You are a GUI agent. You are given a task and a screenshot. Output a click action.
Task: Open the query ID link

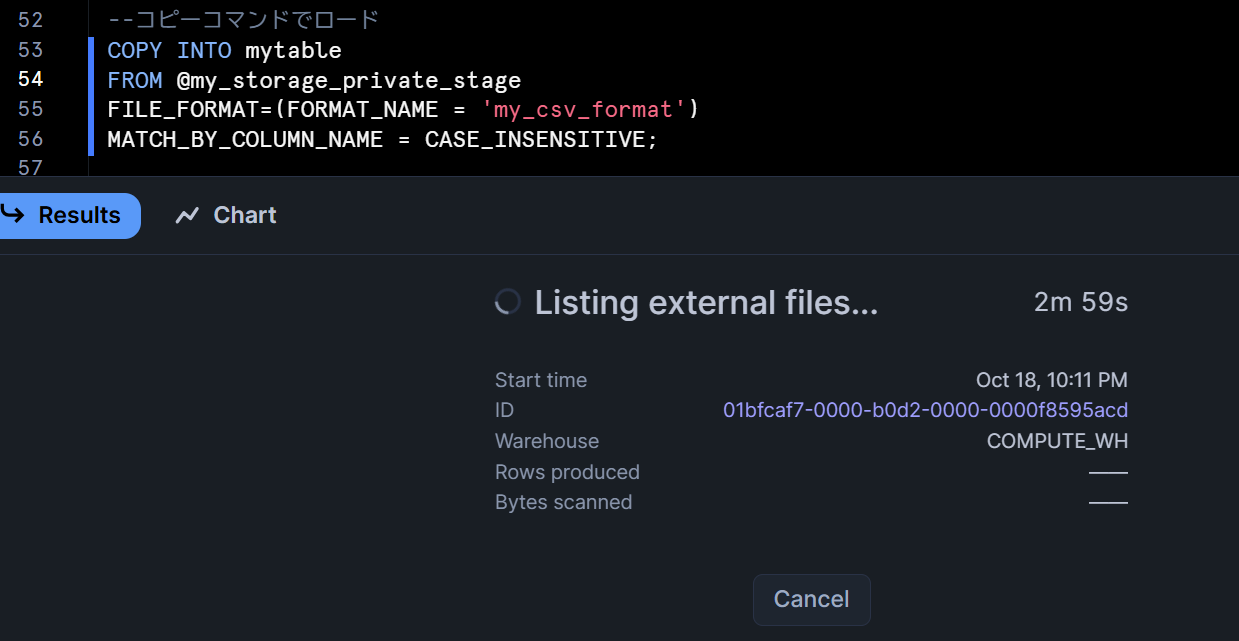click(925, 410)
